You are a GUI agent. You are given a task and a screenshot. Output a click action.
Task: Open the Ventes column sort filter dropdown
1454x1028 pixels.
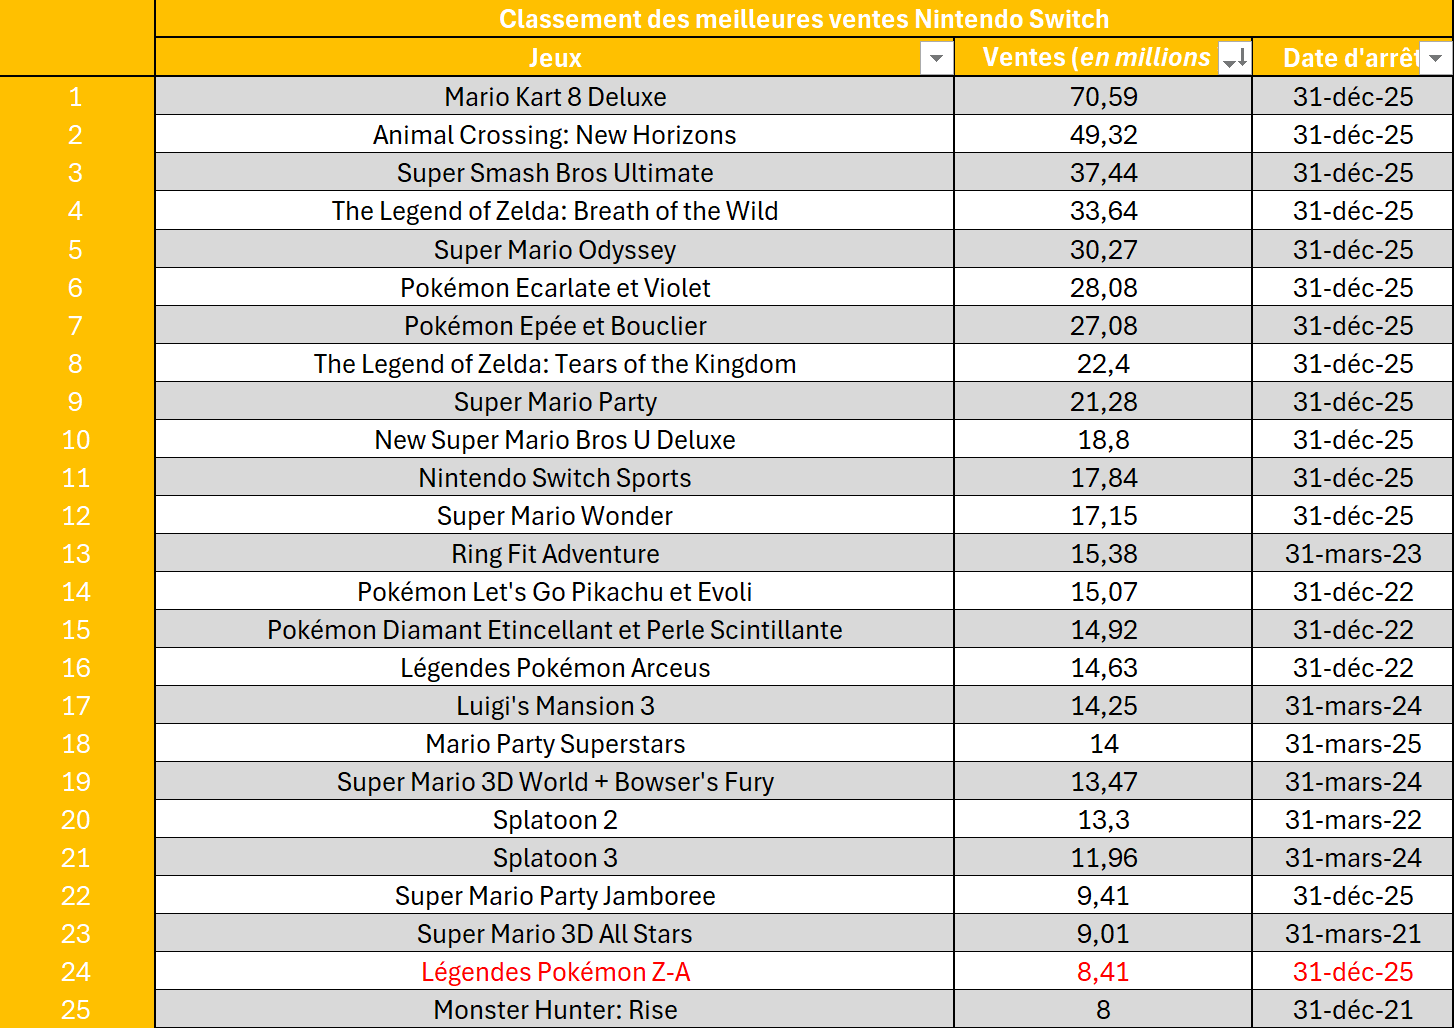click(x=1235, y=58)
